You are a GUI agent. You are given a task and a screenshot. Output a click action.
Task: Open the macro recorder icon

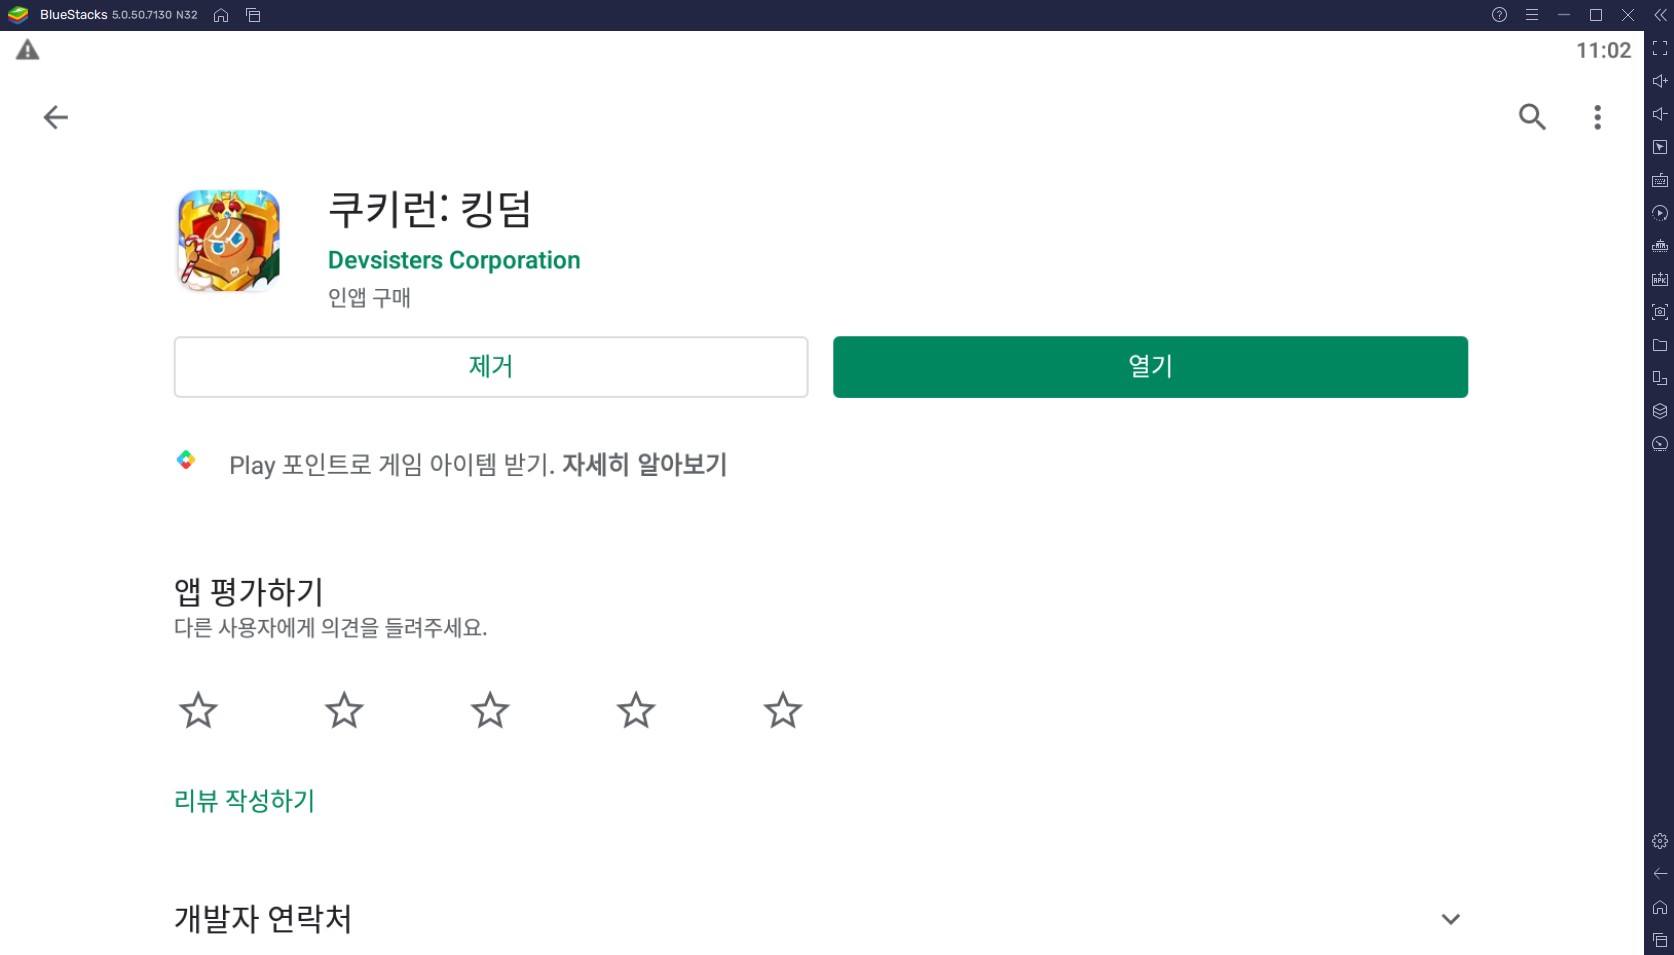click(1660, 213)
